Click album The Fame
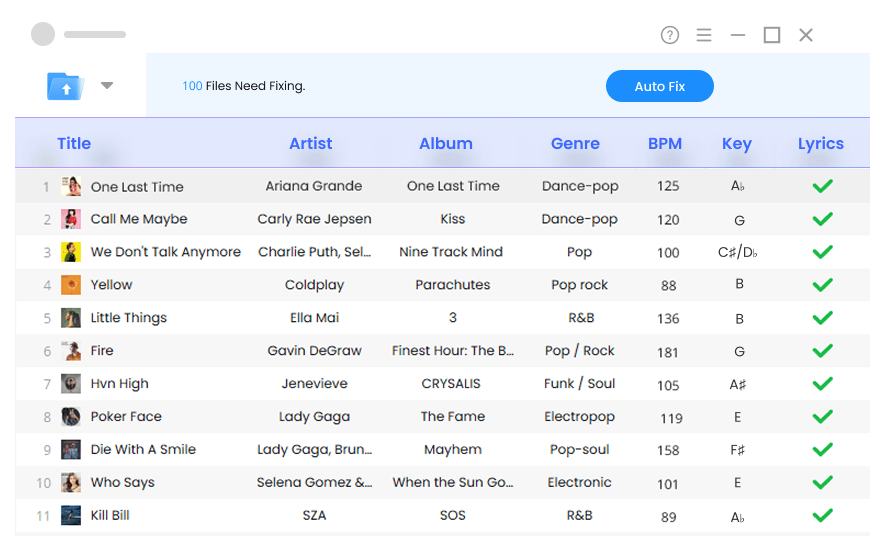 click(x=453, y=416)
